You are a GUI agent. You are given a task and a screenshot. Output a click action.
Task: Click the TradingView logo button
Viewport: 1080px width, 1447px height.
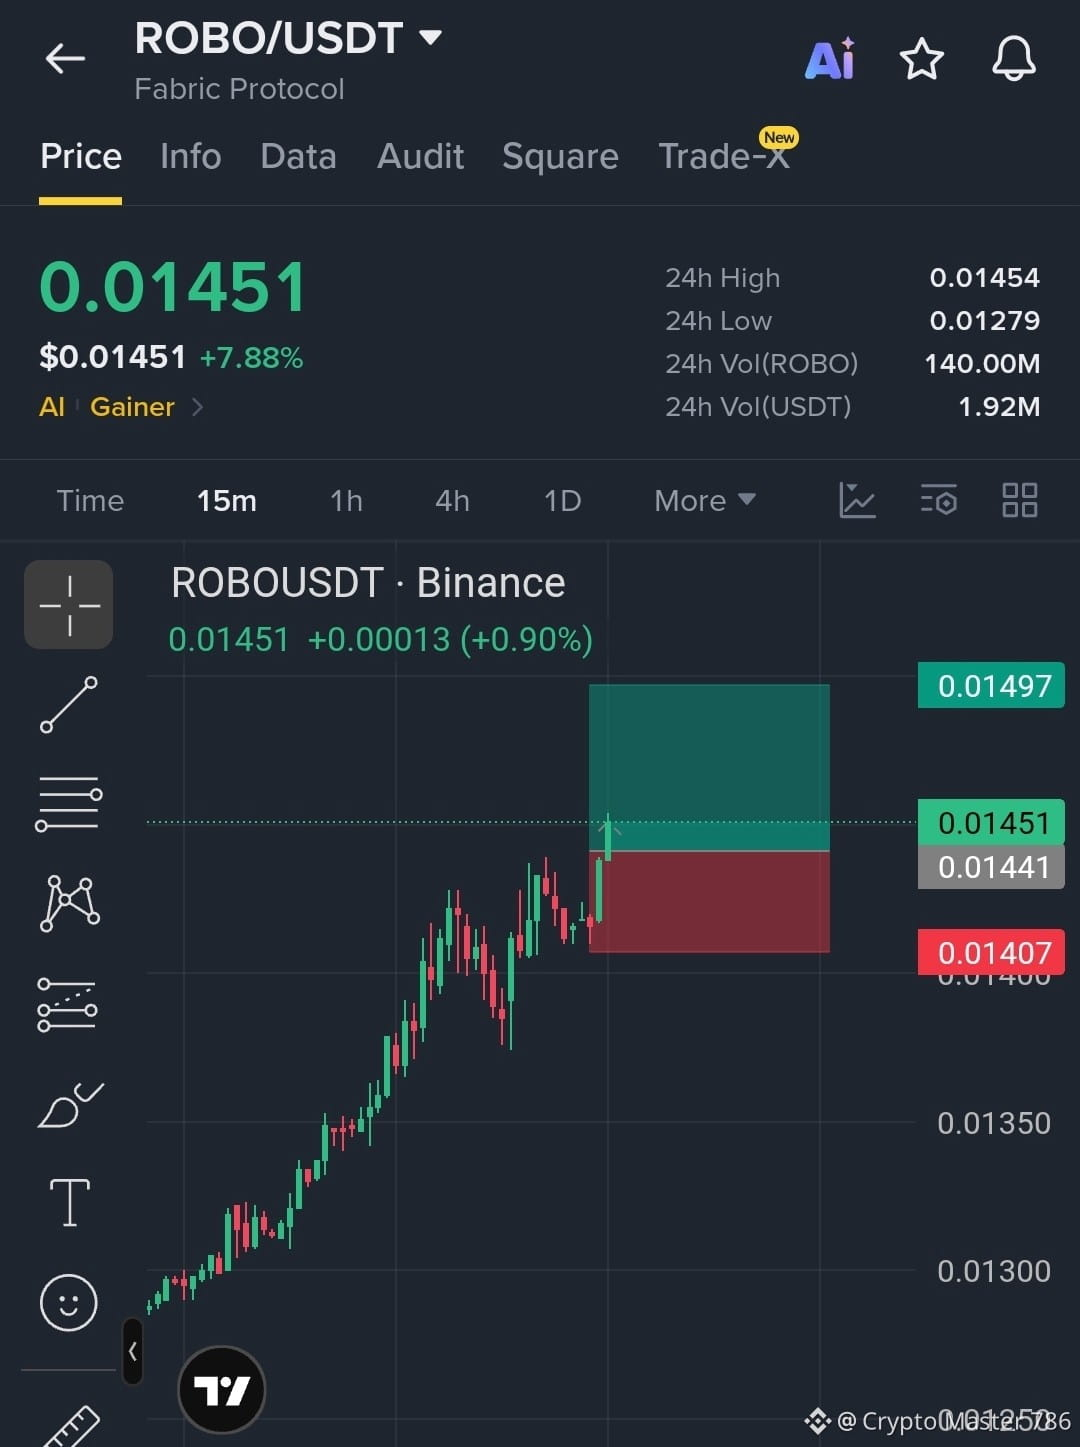(x=221, y=1389)
